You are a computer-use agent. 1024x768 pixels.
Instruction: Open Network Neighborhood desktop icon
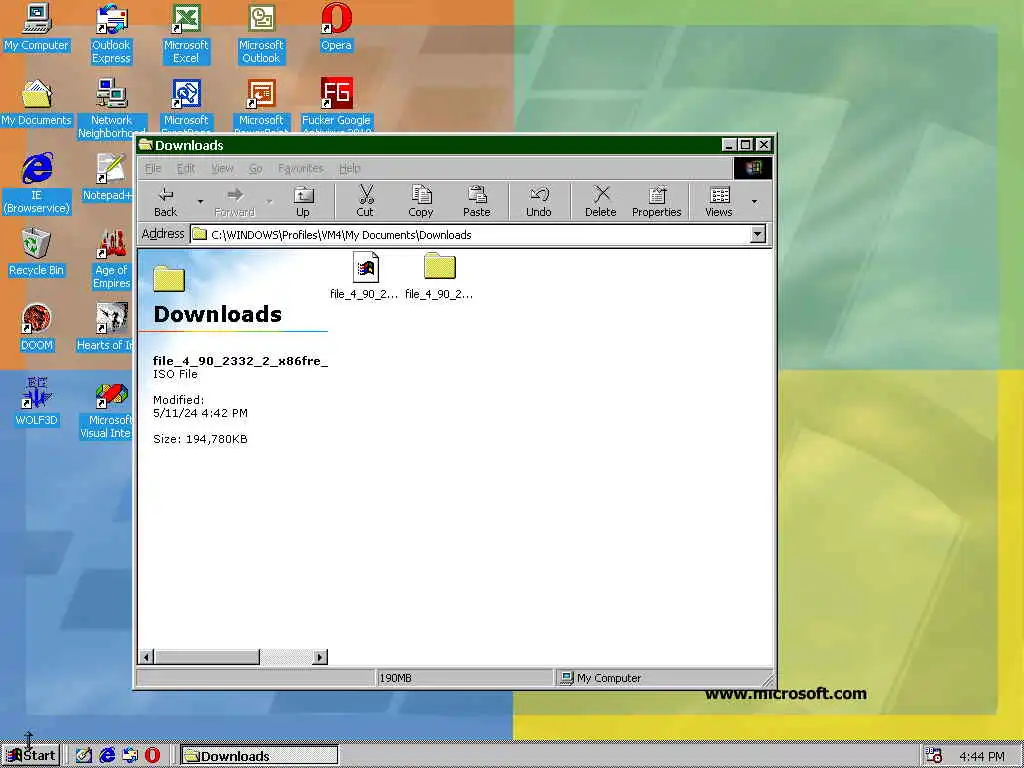coord(111,108)
